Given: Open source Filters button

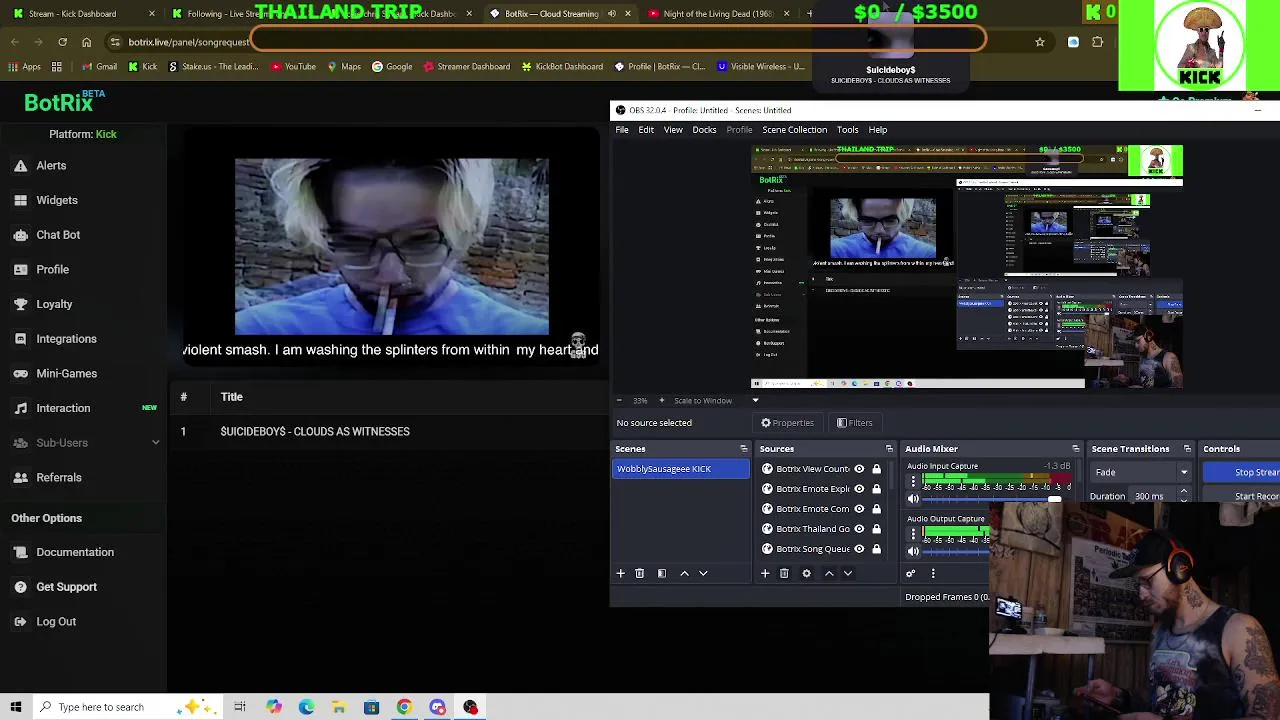Looking at the screenshot, I should tap(855, 423).
